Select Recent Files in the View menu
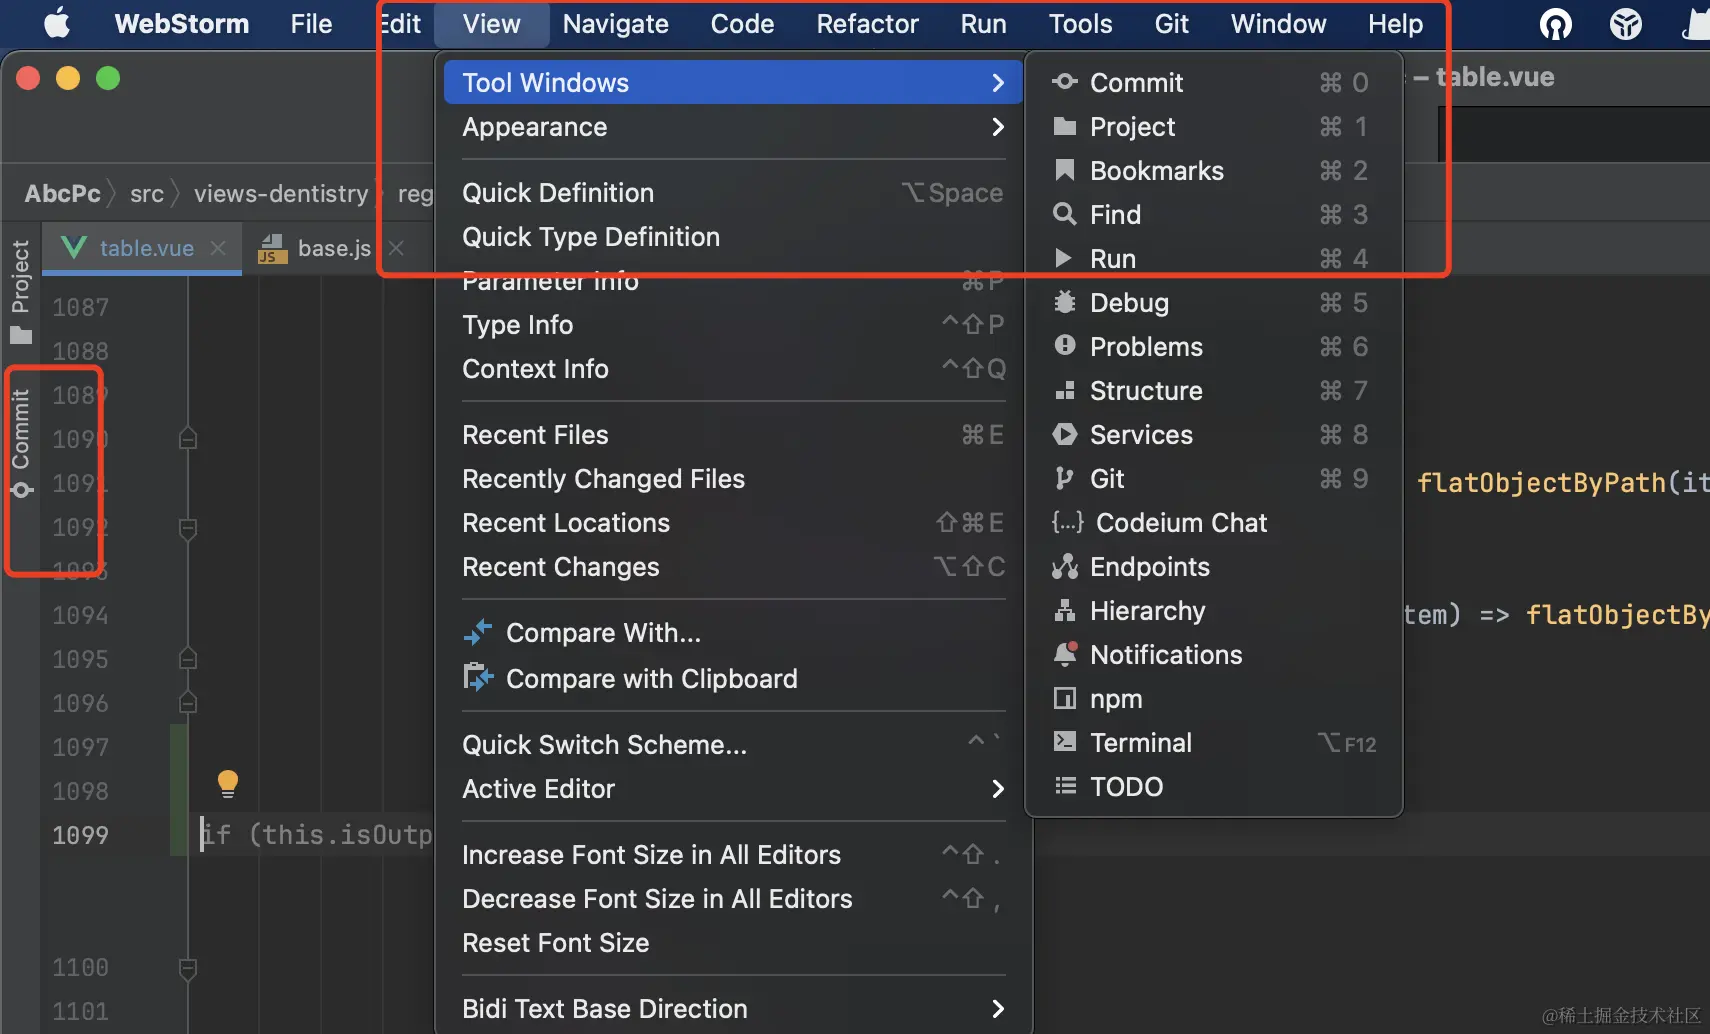This screenshot has width=1710, height=1034. click(535, 434)
